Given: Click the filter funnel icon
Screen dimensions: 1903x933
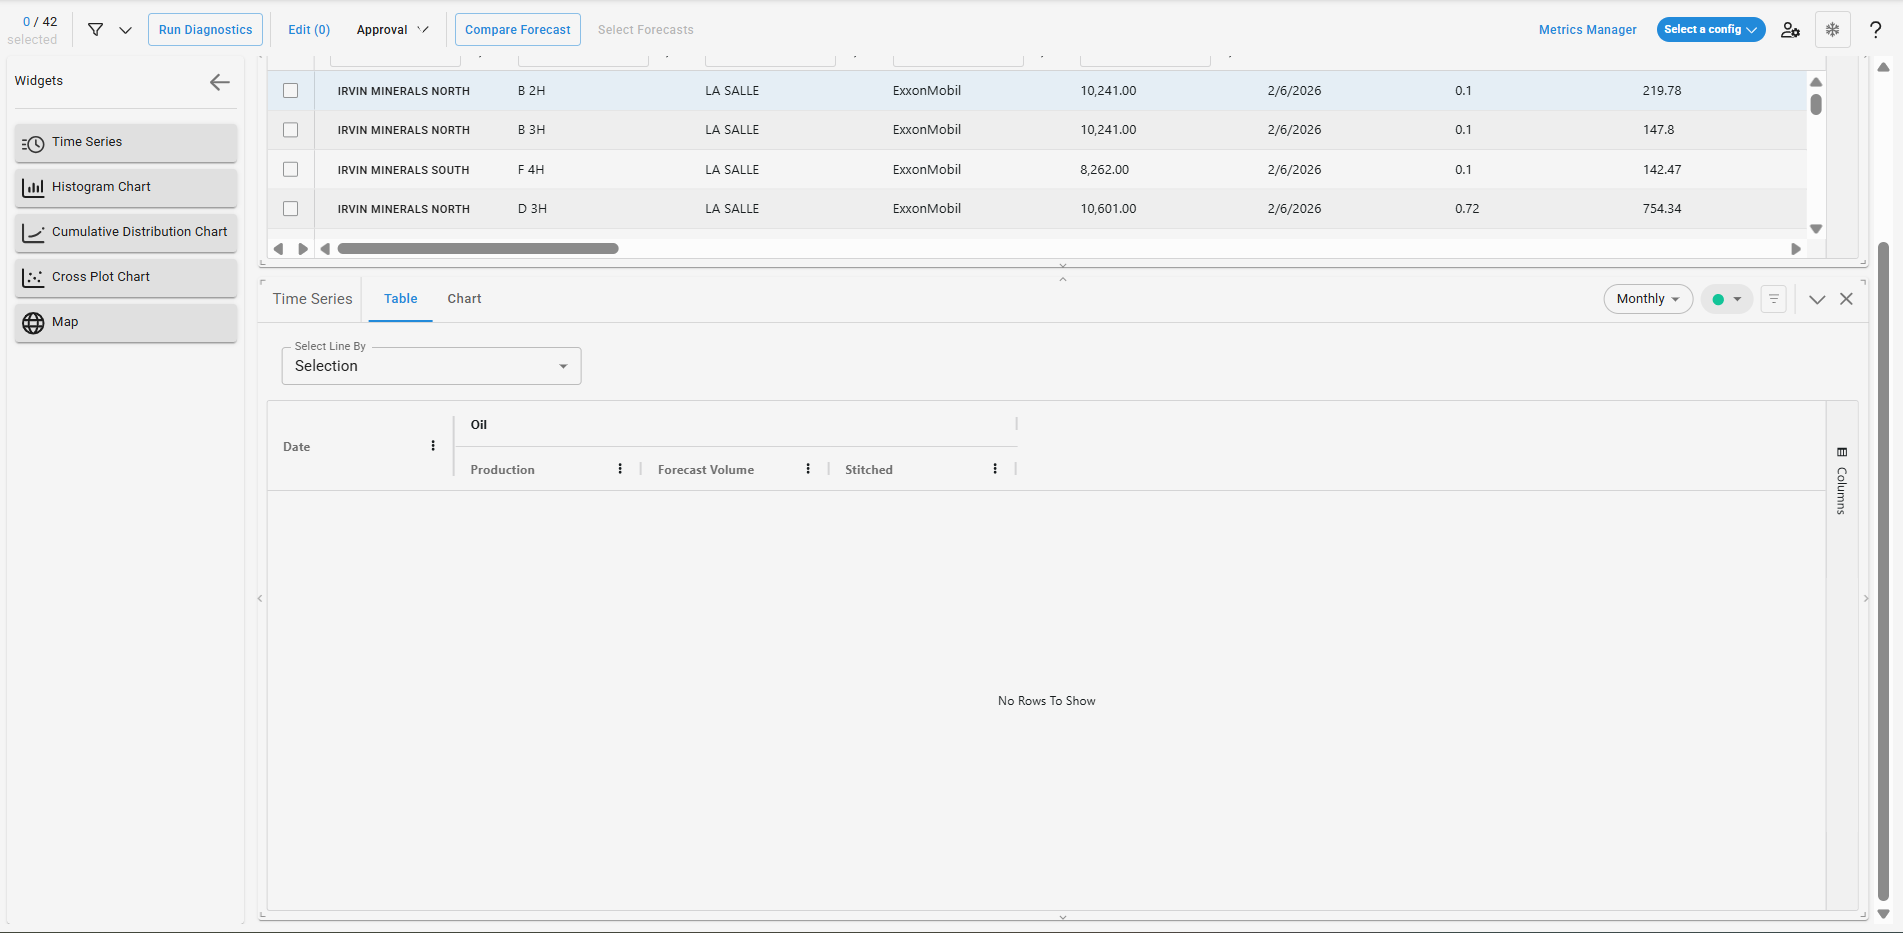Looking at the screenshot, I should (x=96, y=30).
